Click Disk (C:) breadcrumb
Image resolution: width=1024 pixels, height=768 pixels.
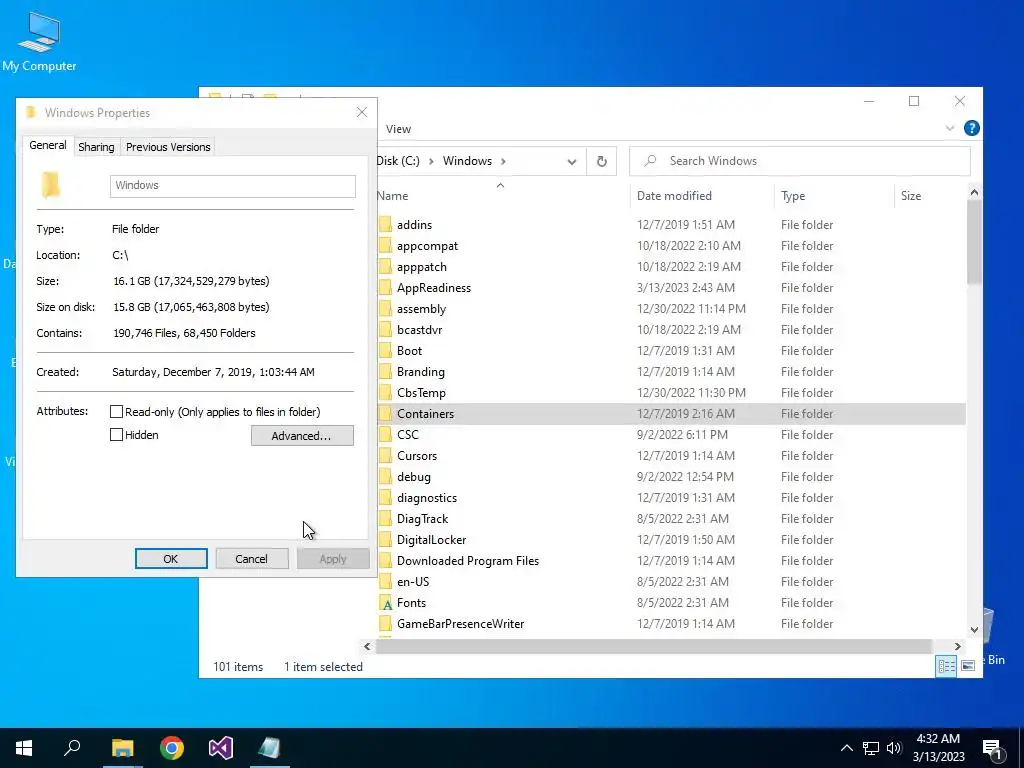point(398,161)
